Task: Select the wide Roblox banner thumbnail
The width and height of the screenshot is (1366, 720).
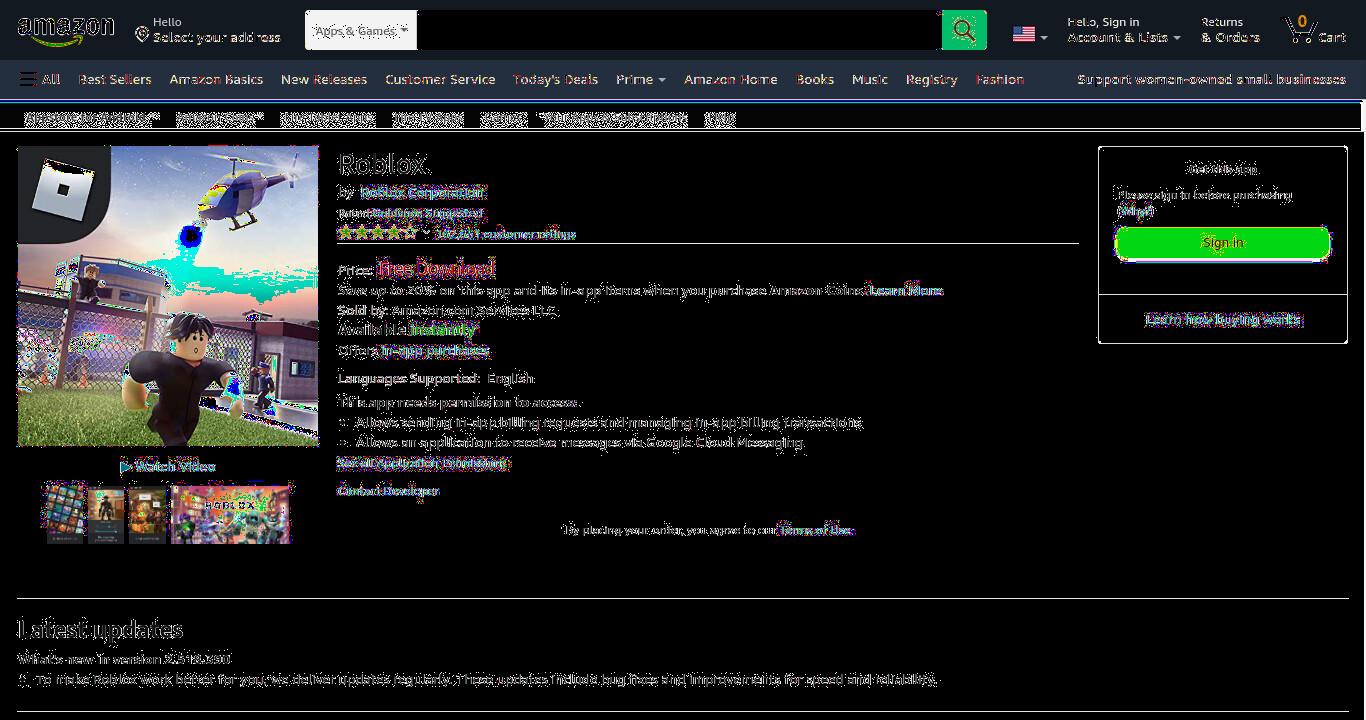Action: (x=231, y=514)
